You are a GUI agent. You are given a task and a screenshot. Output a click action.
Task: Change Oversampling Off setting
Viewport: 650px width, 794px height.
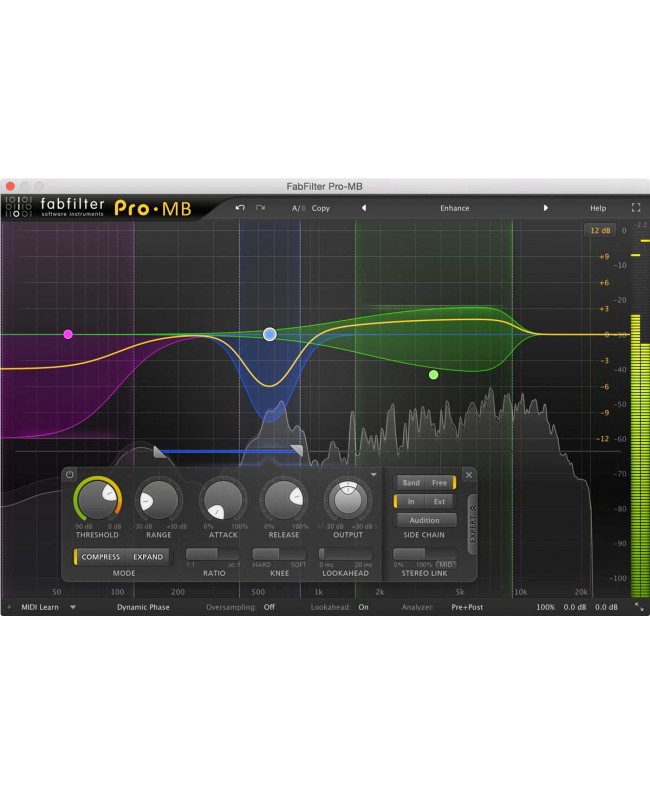pyautogui.click(x=269, y=607)
